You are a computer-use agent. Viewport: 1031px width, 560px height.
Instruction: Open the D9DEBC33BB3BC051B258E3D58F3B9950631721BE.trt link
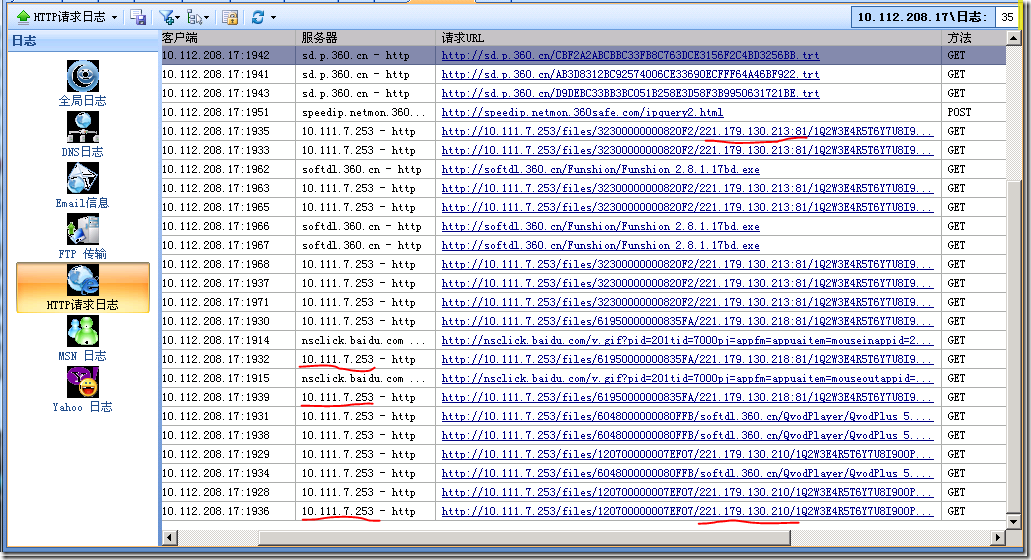pyautogui.click(x=630, y=93)
